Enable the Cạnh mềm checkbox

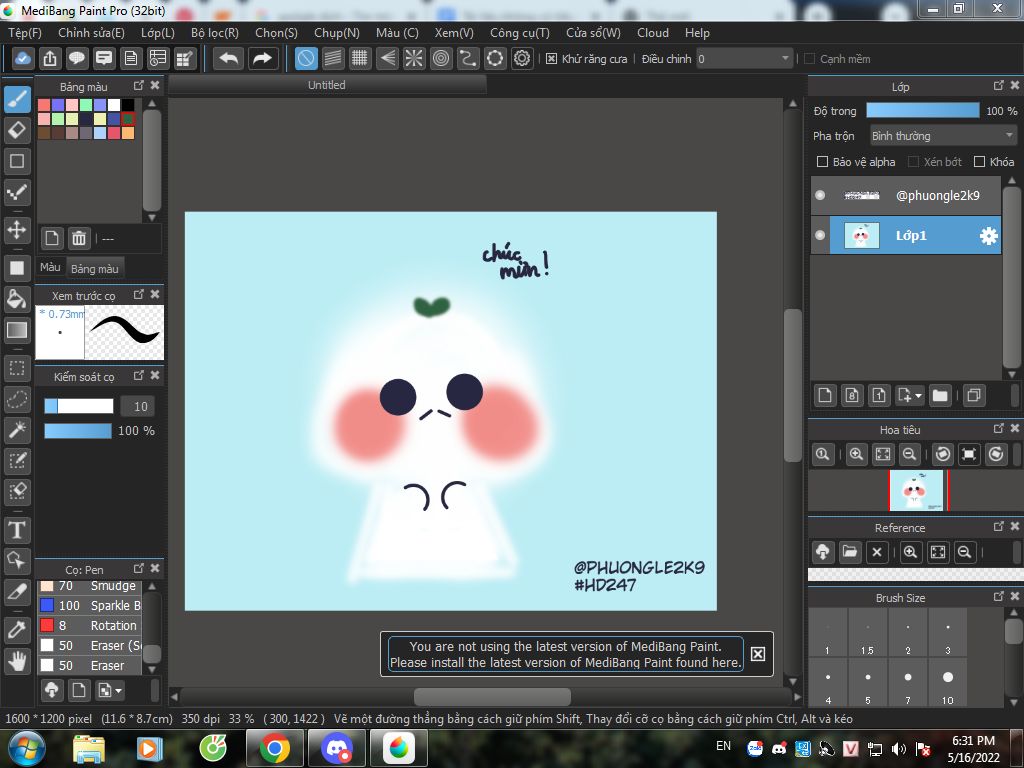pos(810,59)
